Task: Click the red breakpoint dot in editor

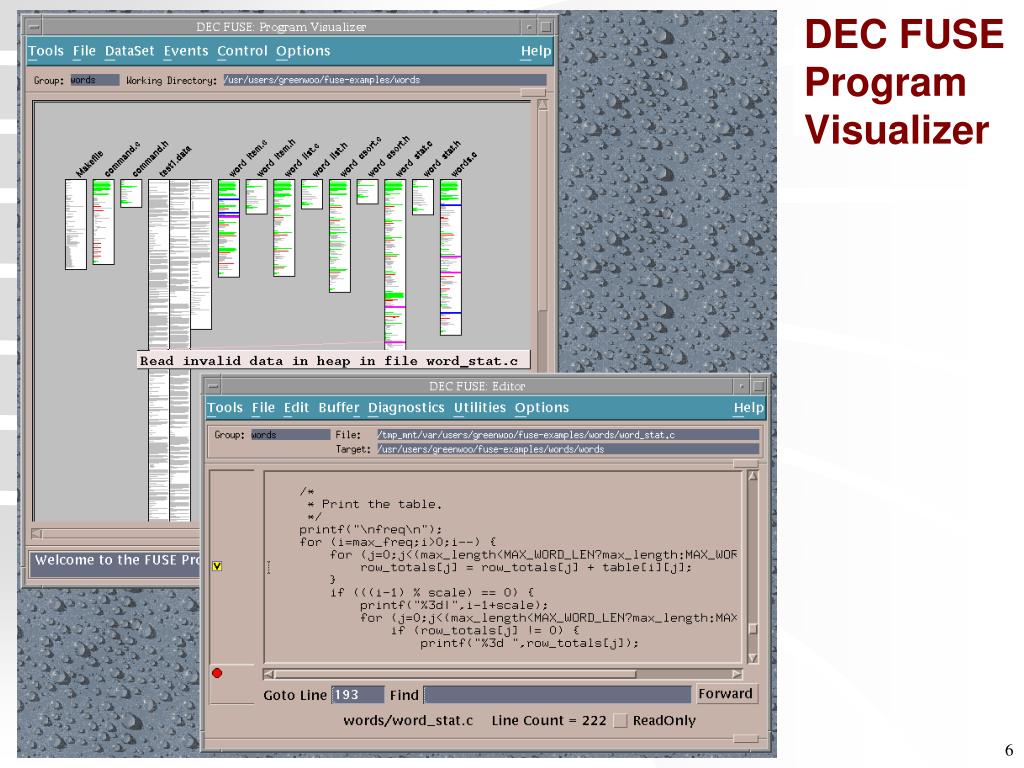Action: 217,673
